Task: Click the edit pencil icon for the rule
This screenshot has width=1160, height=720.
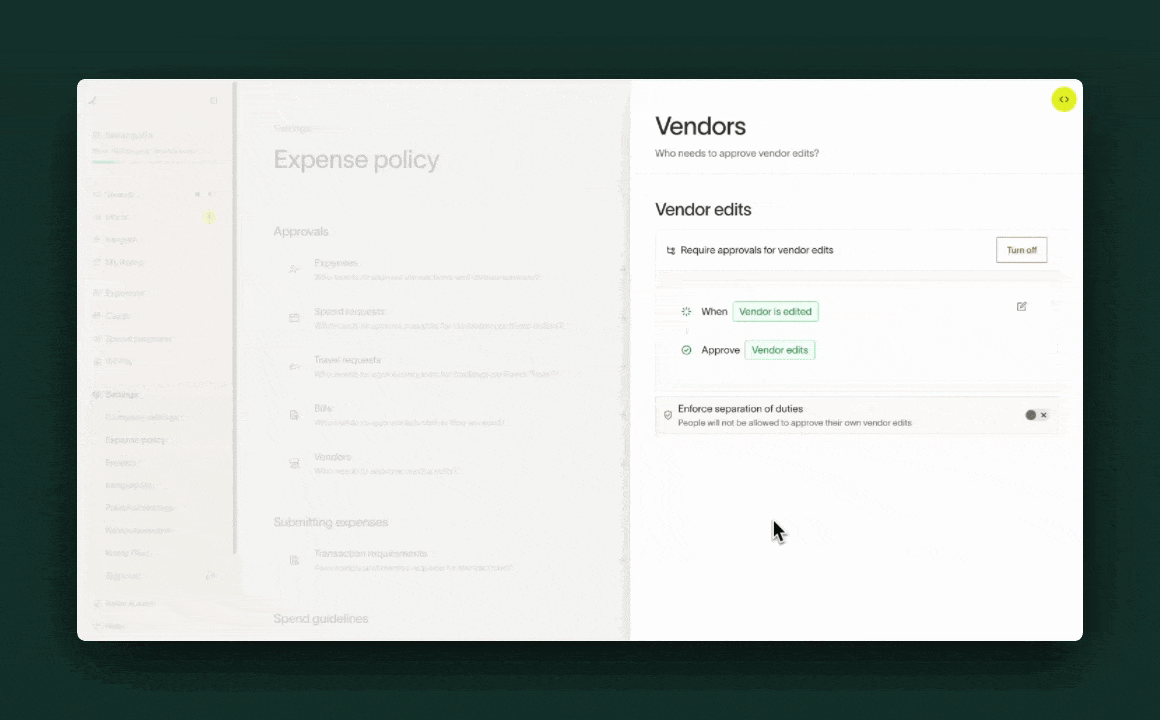Action: click(x=1022, y=306)
